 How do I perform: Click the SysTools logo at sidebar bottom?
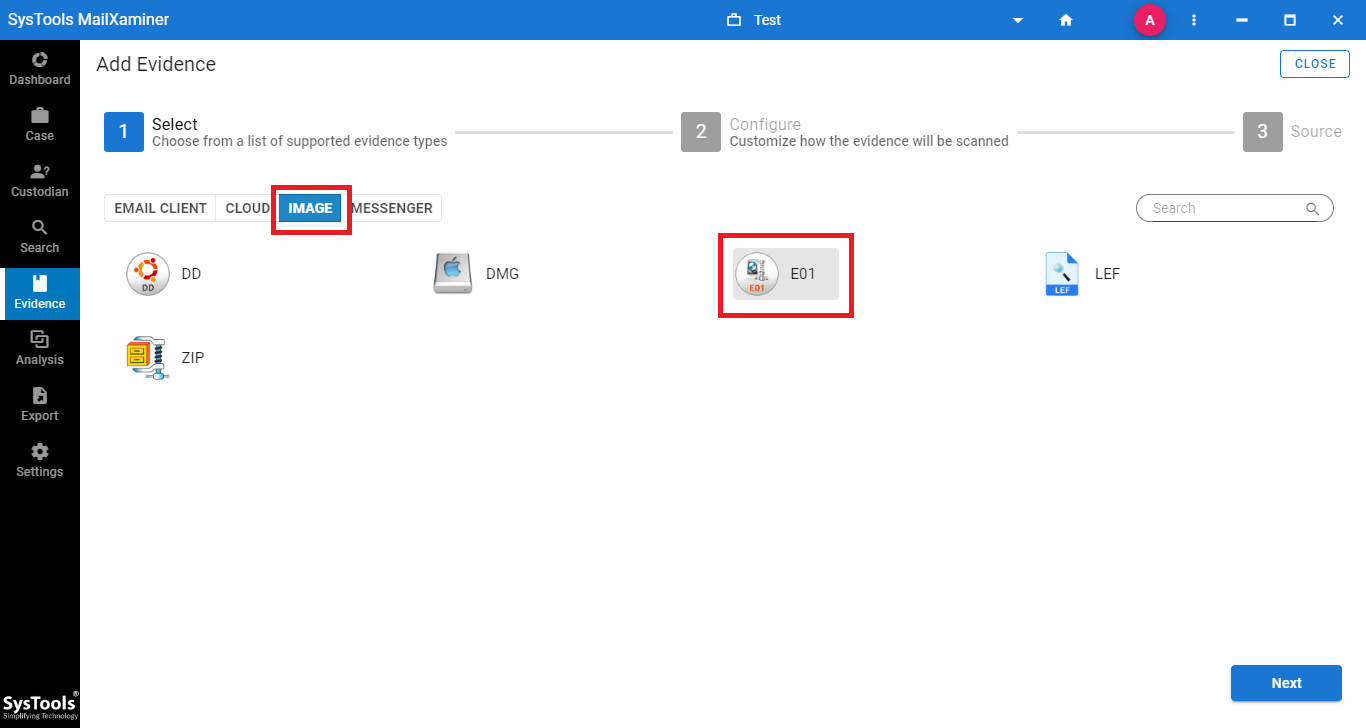pos(40,706)
